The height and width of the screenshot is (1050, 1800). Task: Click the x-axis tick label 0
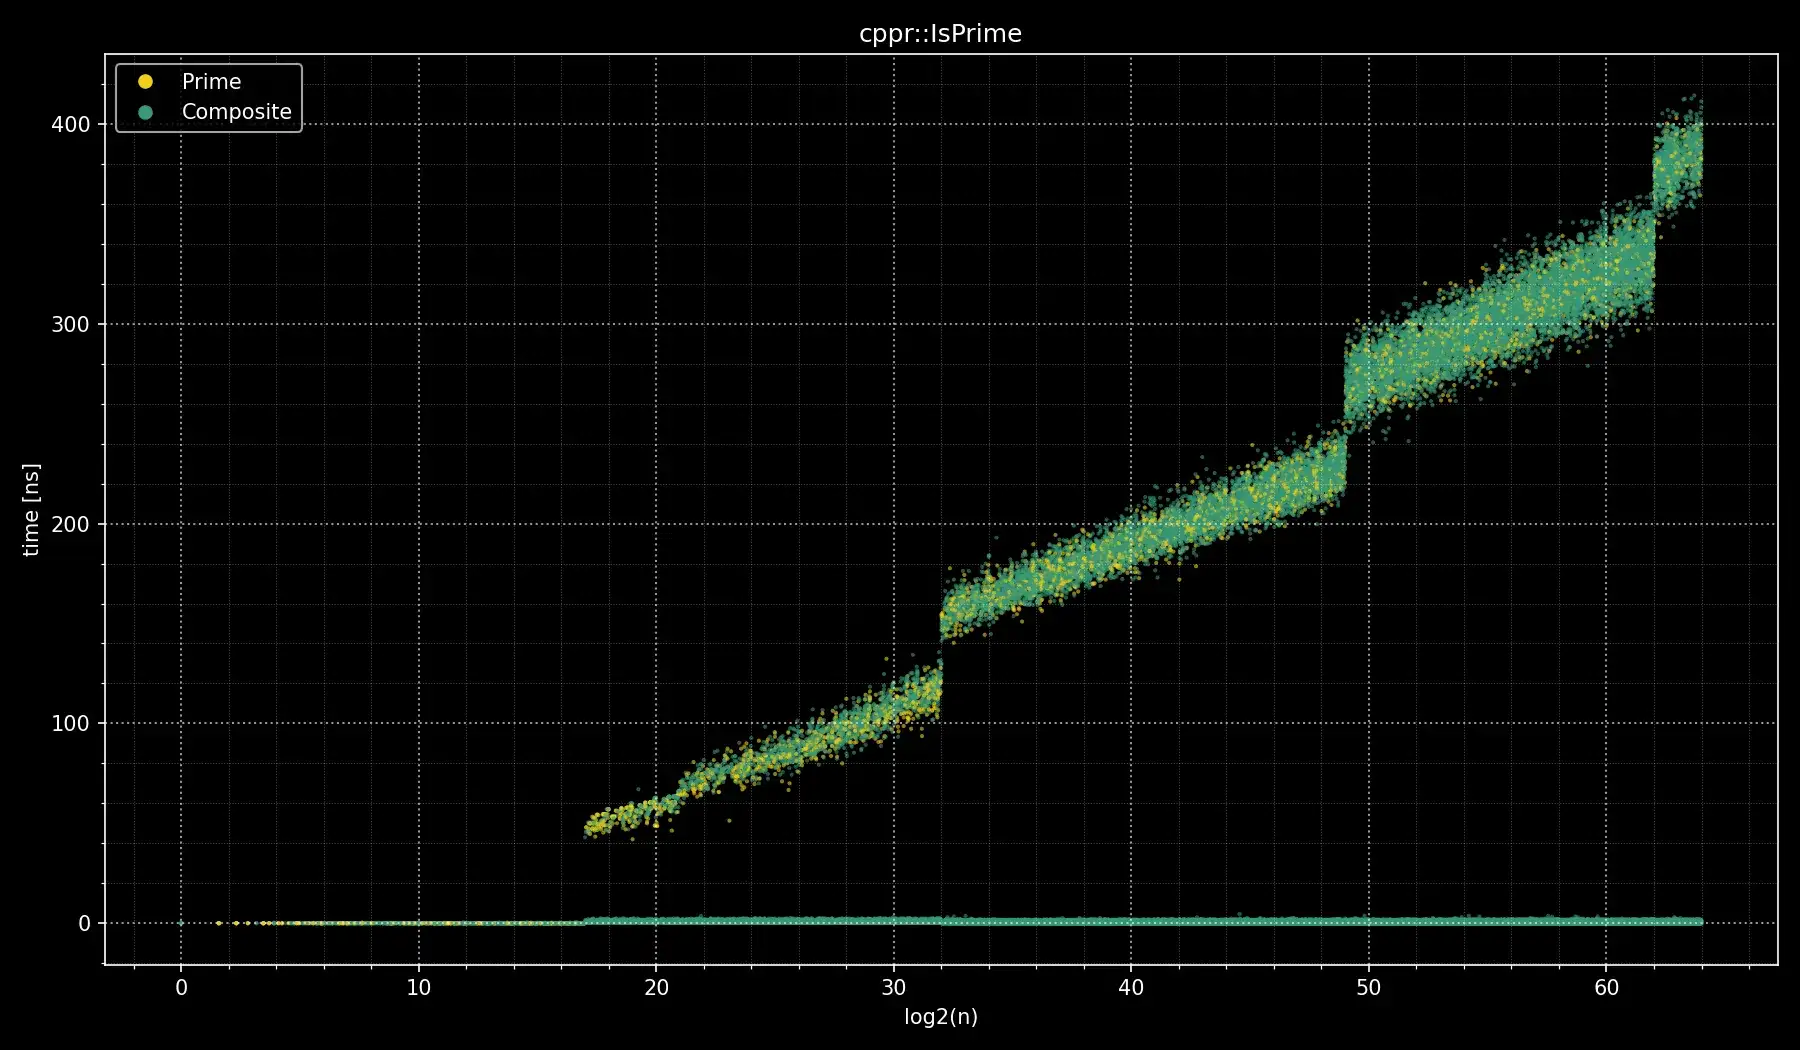click(181, 988)
